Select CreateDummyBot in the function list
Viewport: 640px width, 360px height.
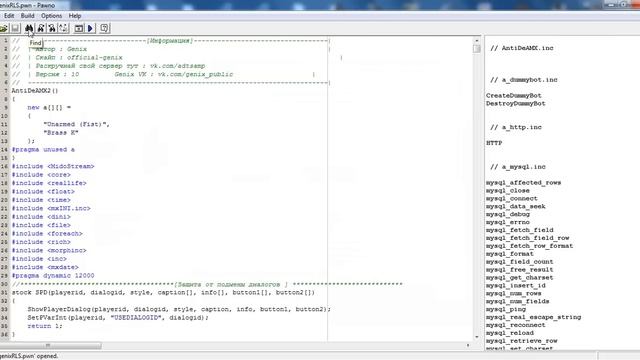point(513,96)
